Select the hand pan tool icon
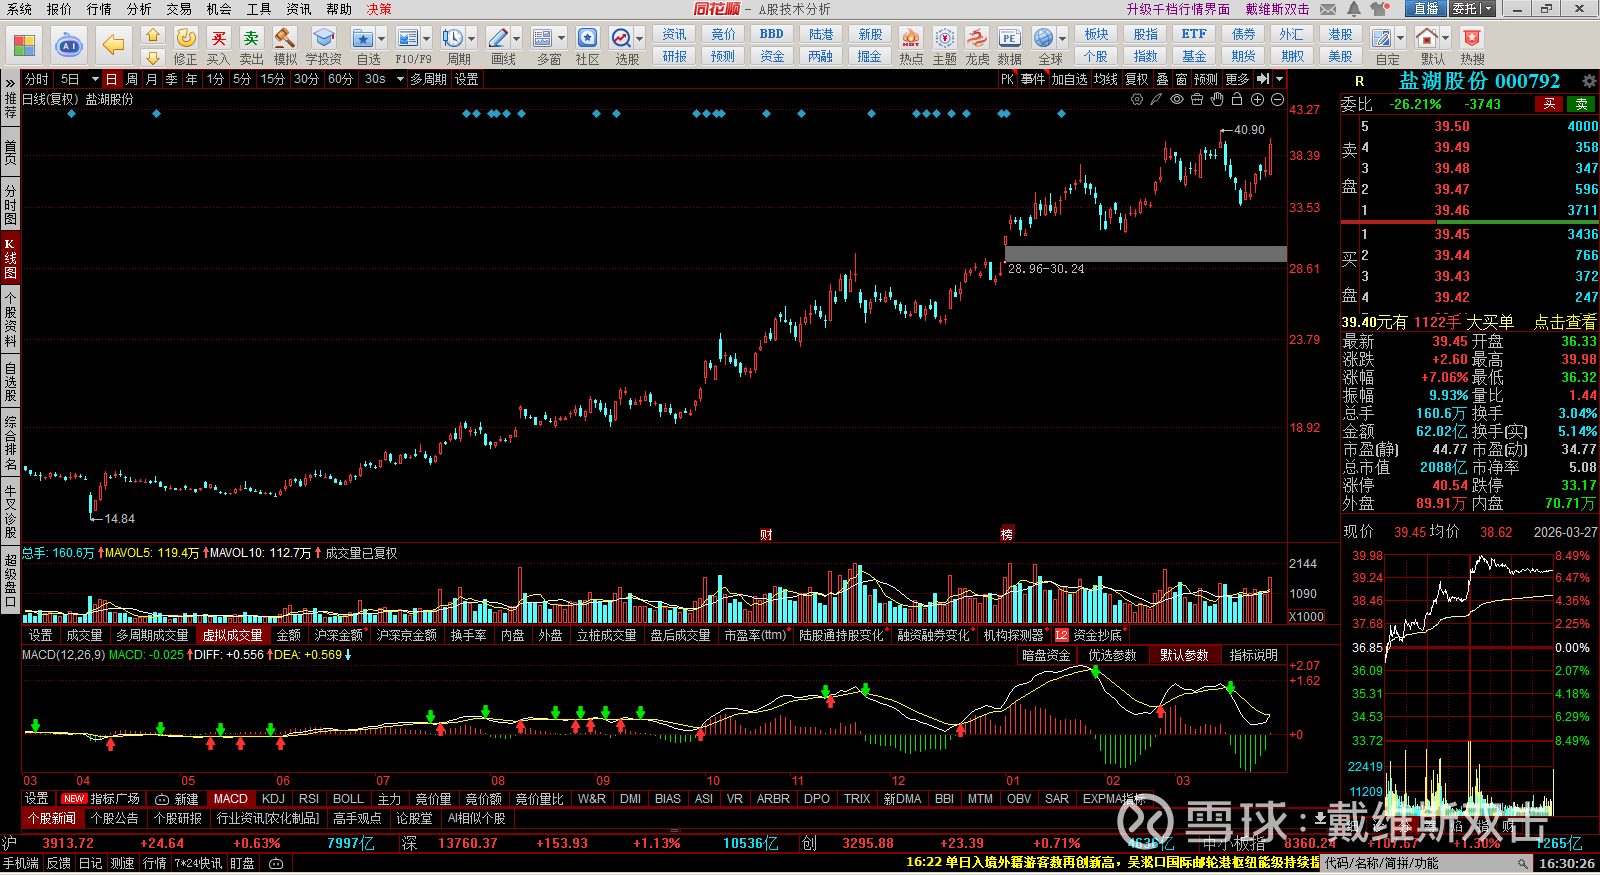 coord(1217,99)
